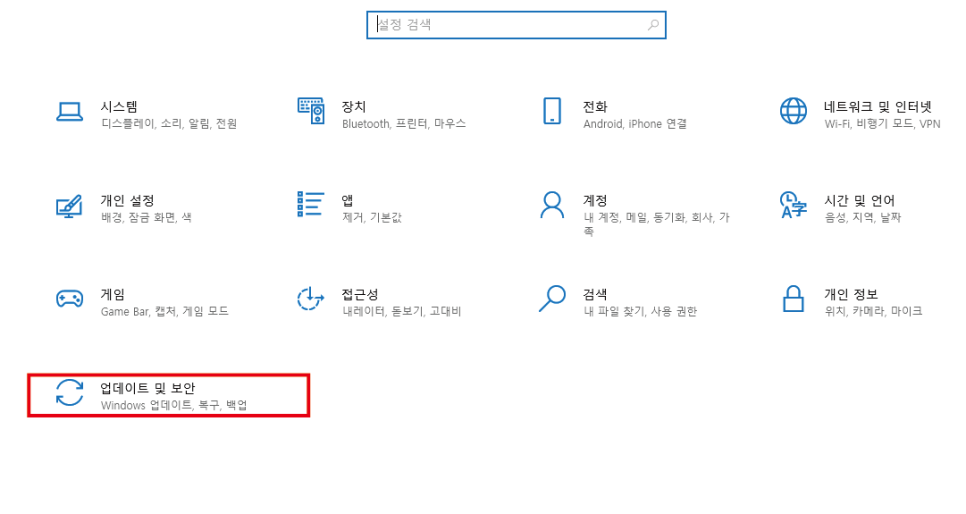Open 네트워크 및 인터넷 title
Image resolution: width=966 pixels, height=514 pixels.
[878, 107]
